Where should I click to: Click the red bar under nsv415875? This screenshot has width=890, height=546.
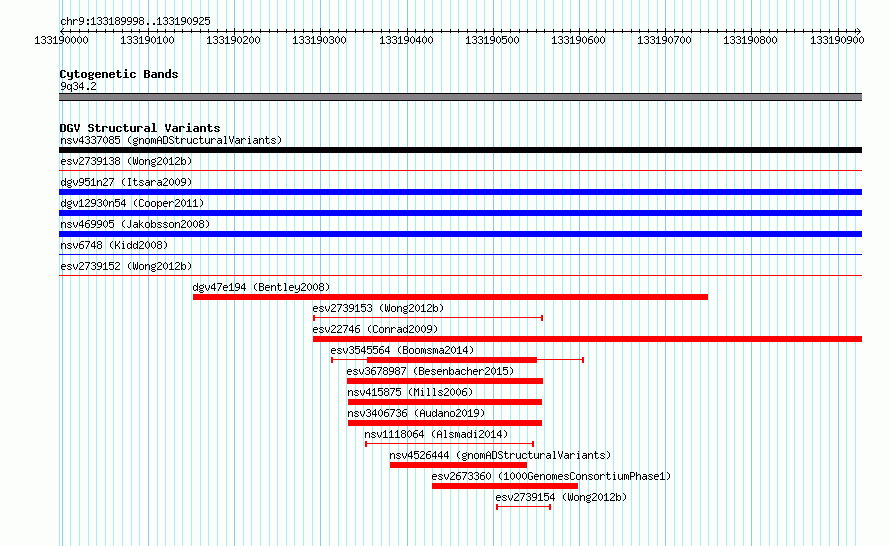click(445, 402)
